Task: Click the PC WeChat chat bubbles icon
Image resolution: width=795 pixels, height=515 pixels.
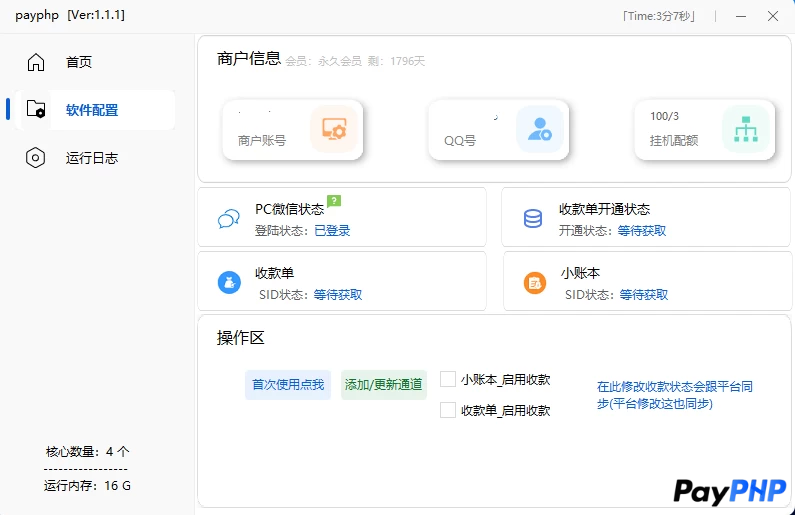Action: (x=229, y=219)
